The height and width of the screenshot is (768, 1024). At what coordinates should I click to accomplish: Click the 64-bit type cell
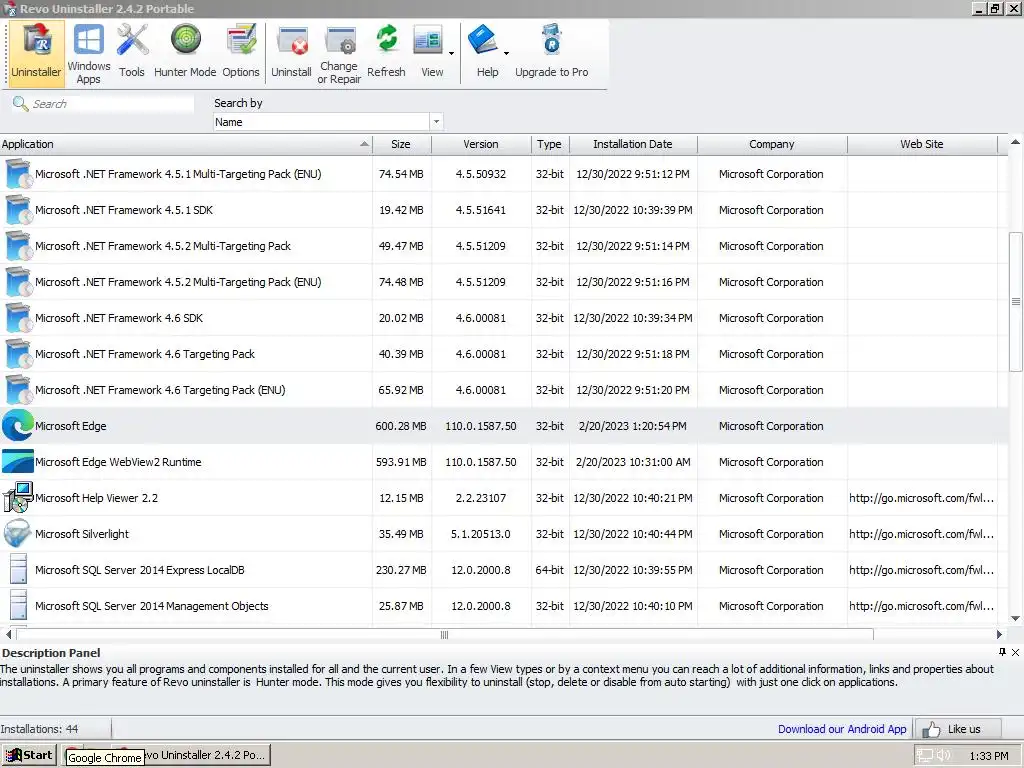pos(550,569)
